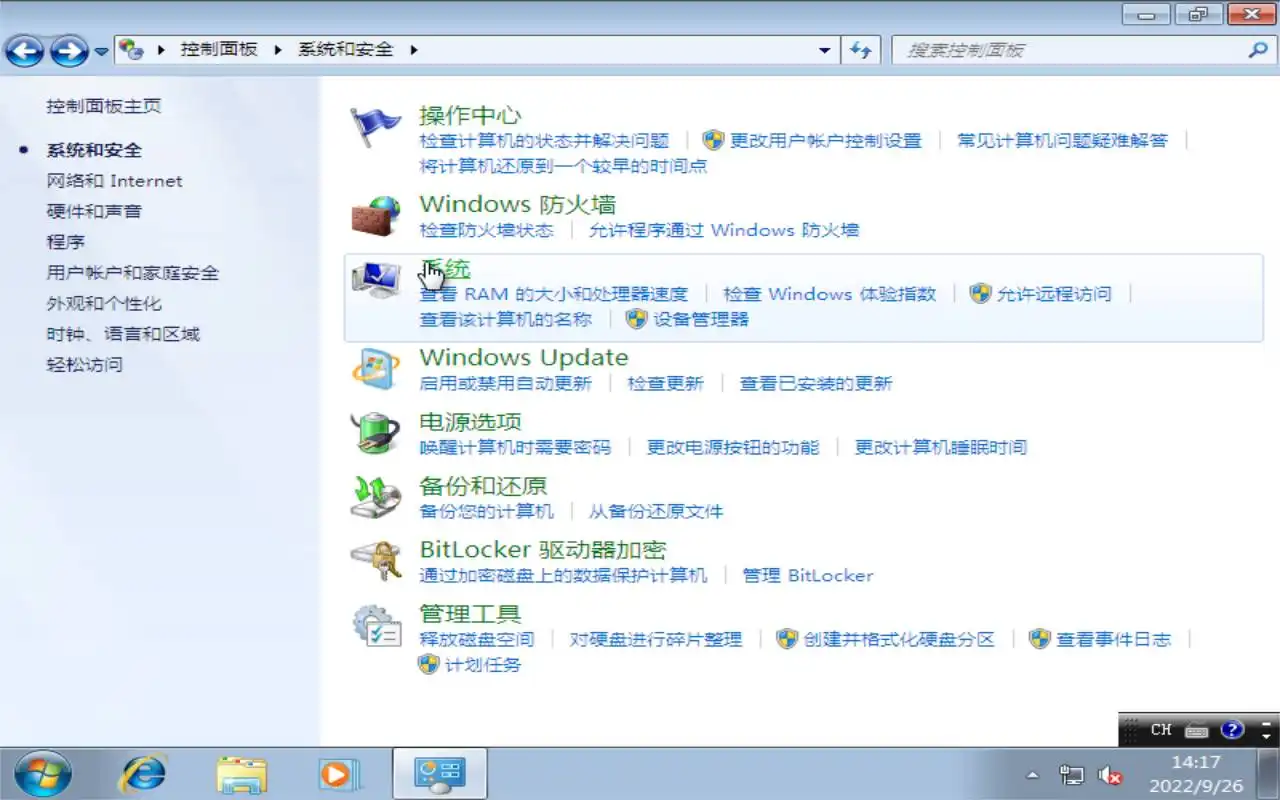This screenshot has height=800, width=1280.
Task: Open the 操作中心 heading link
Action: click(470, 115)
